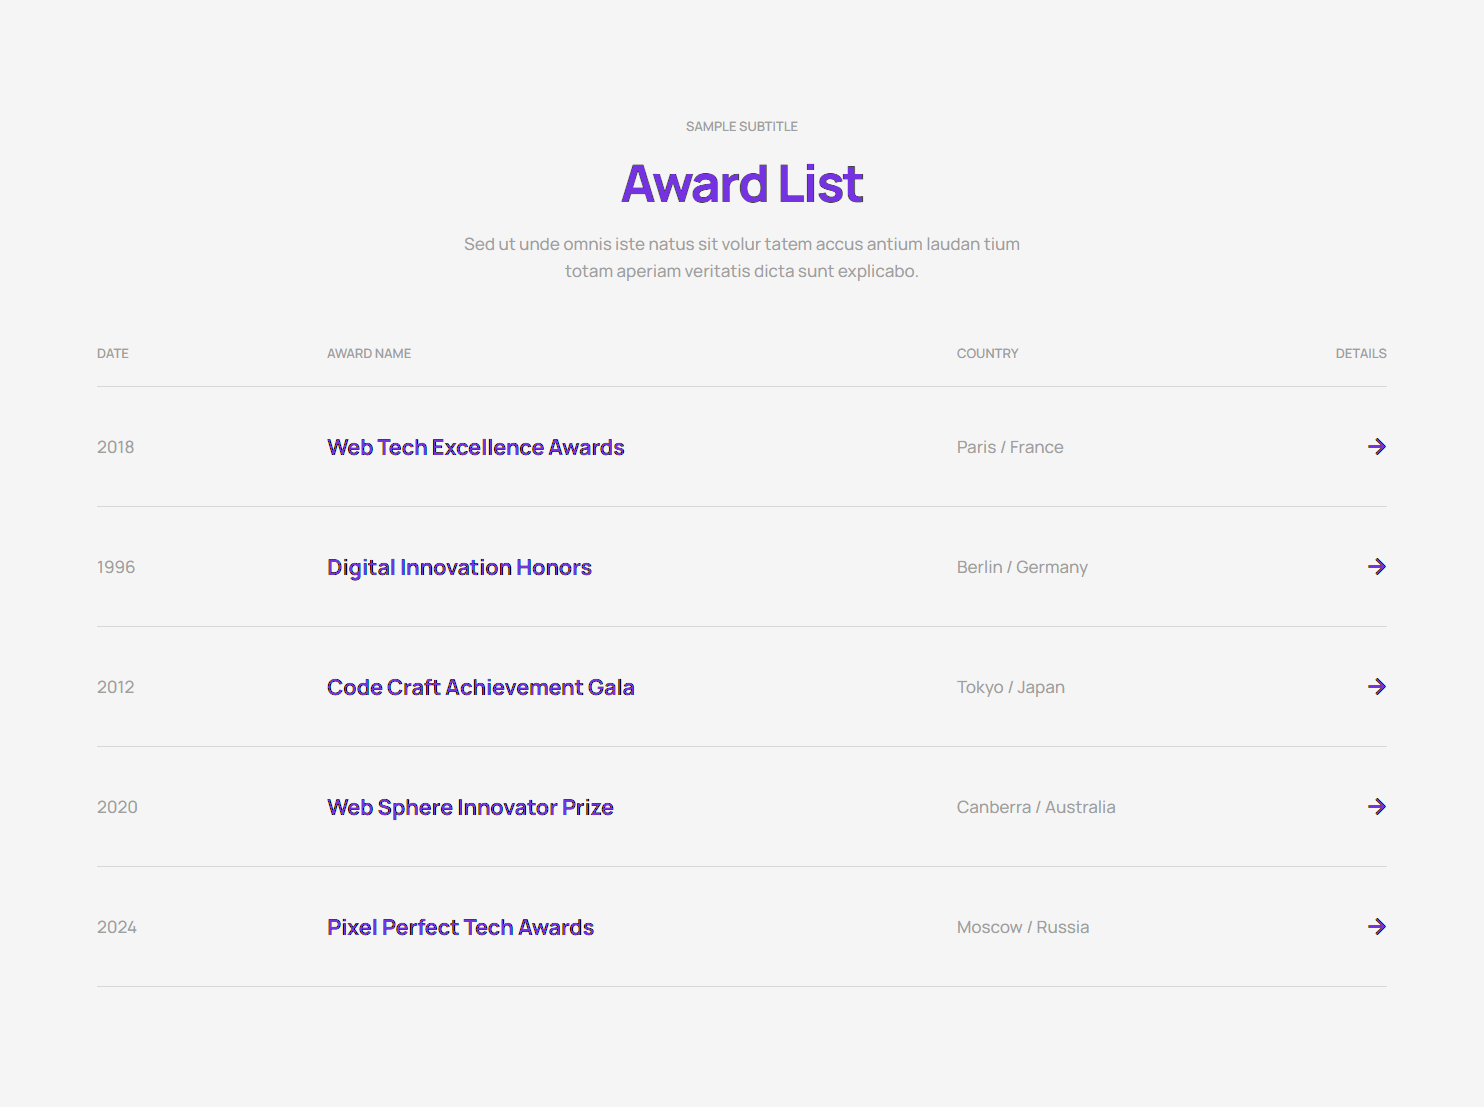Open Digital Innovation Honors award title
1484x1107 pixels.
pos(459,567)
